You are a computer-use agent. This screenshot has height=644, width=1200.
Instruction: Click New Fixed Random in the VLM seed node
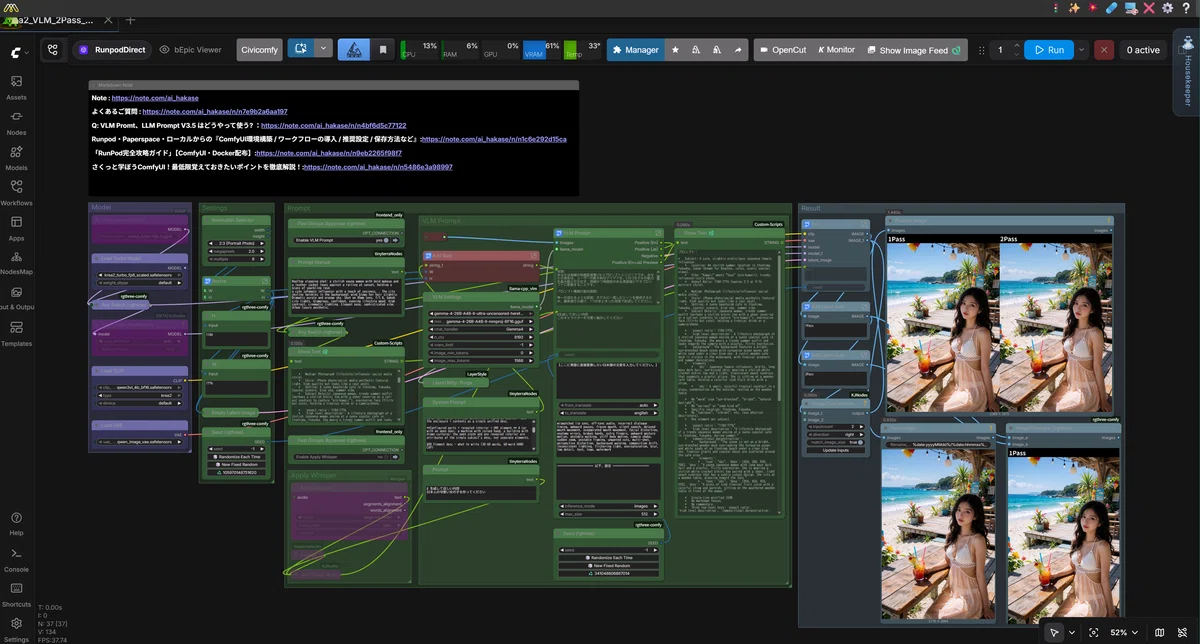point(608,566)
